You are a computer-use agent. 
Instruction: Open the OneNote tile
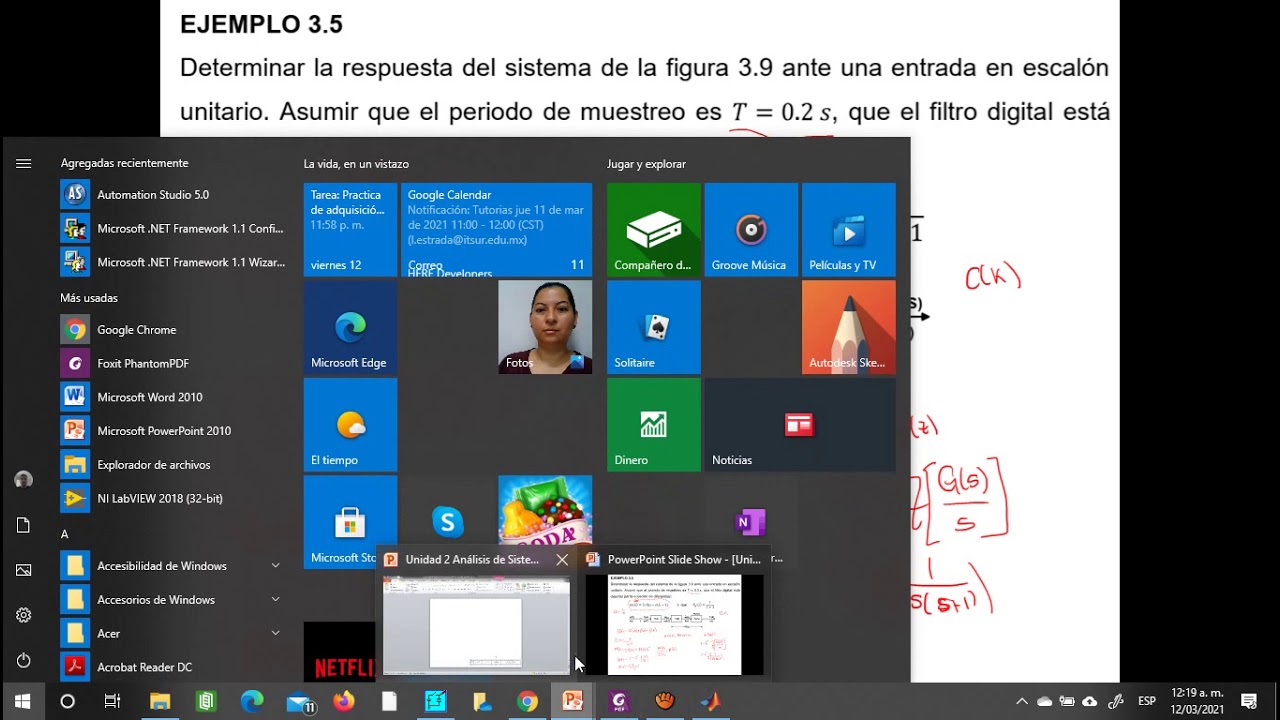pyautogui.click(x=751, y=521)
